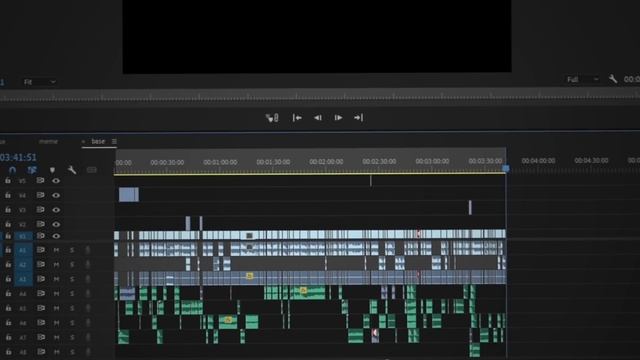
Task: Click the Go to In point button
Action: (x=297, y=118)
